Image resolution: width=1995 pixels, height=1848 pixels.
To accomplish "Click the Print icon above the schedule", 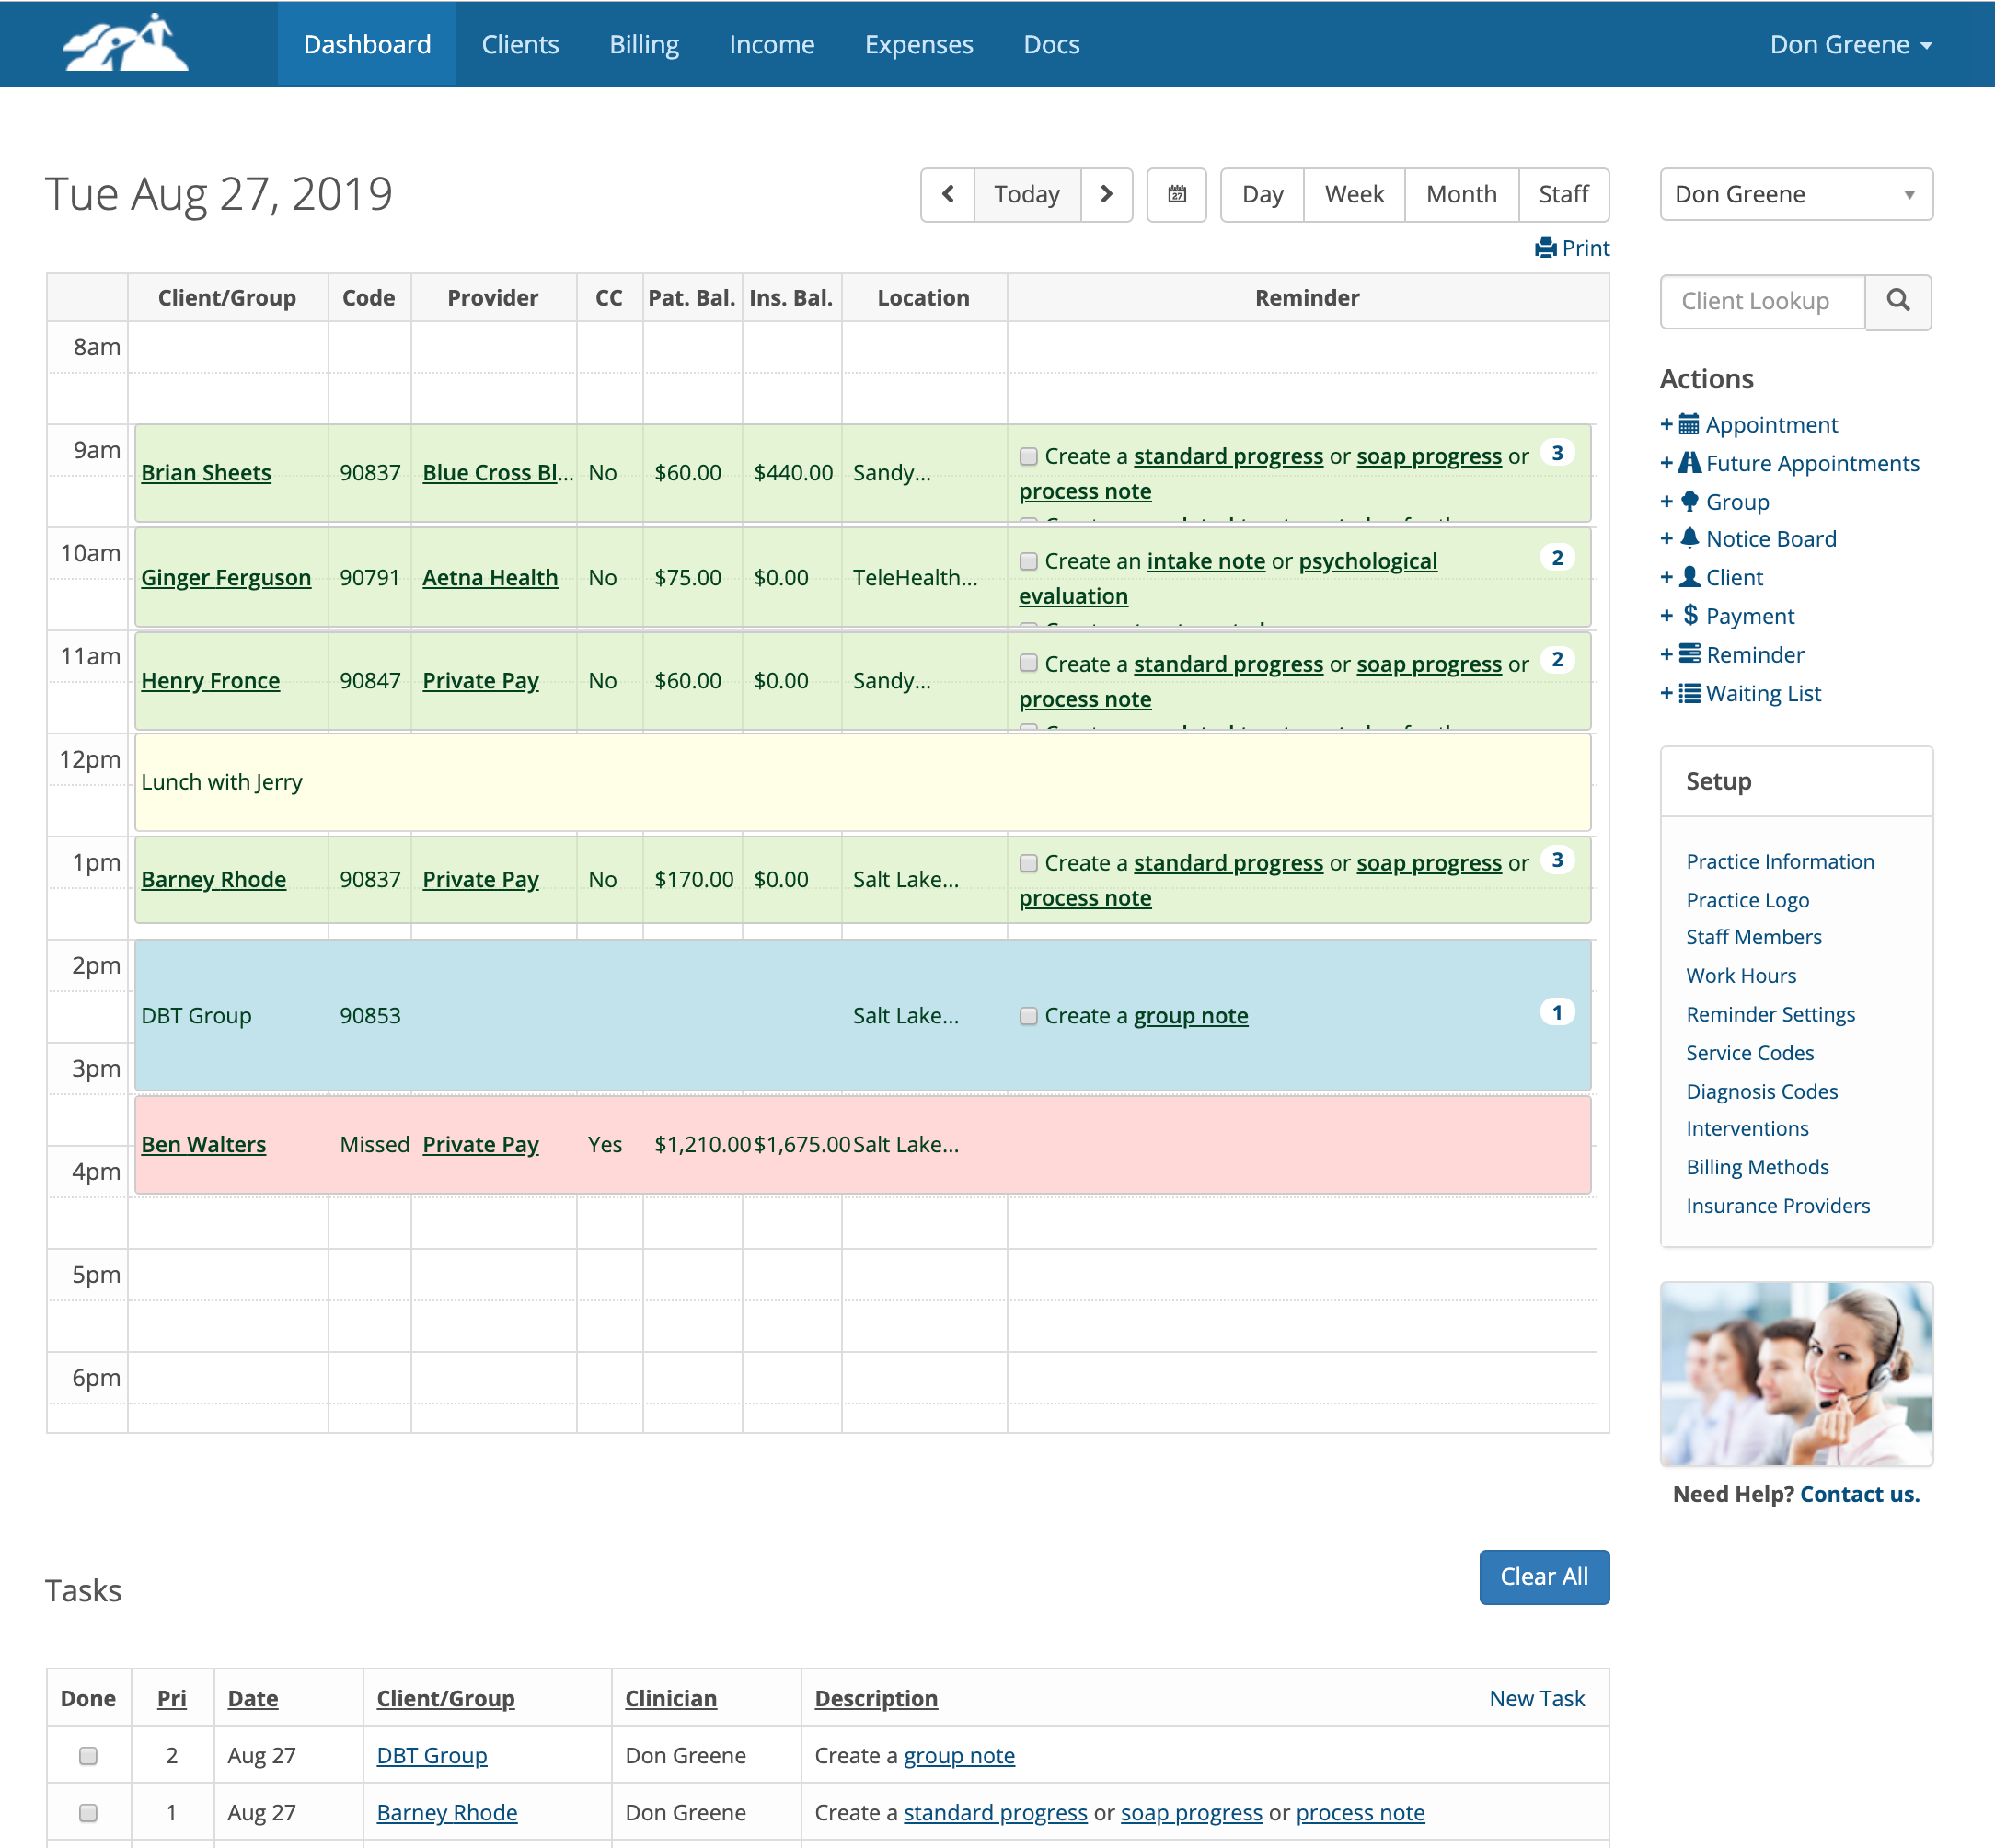I will tap(1546, 248).
